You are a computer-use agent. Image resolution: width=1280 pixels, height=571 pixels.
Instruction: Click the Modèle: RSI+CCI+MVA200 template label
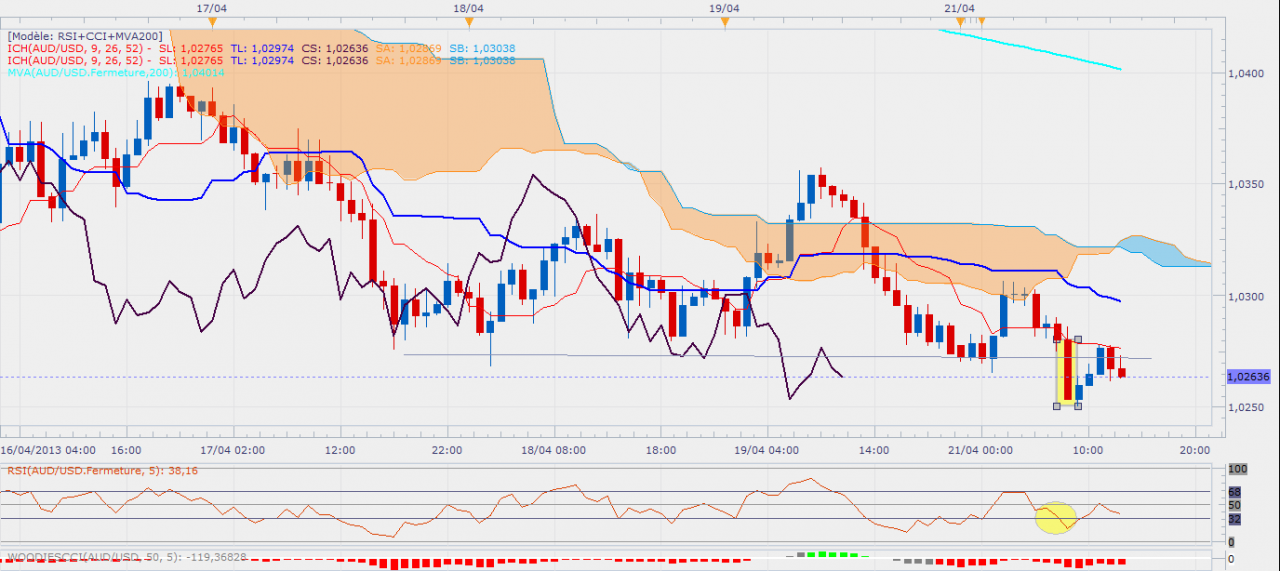(x=85, y=36)
